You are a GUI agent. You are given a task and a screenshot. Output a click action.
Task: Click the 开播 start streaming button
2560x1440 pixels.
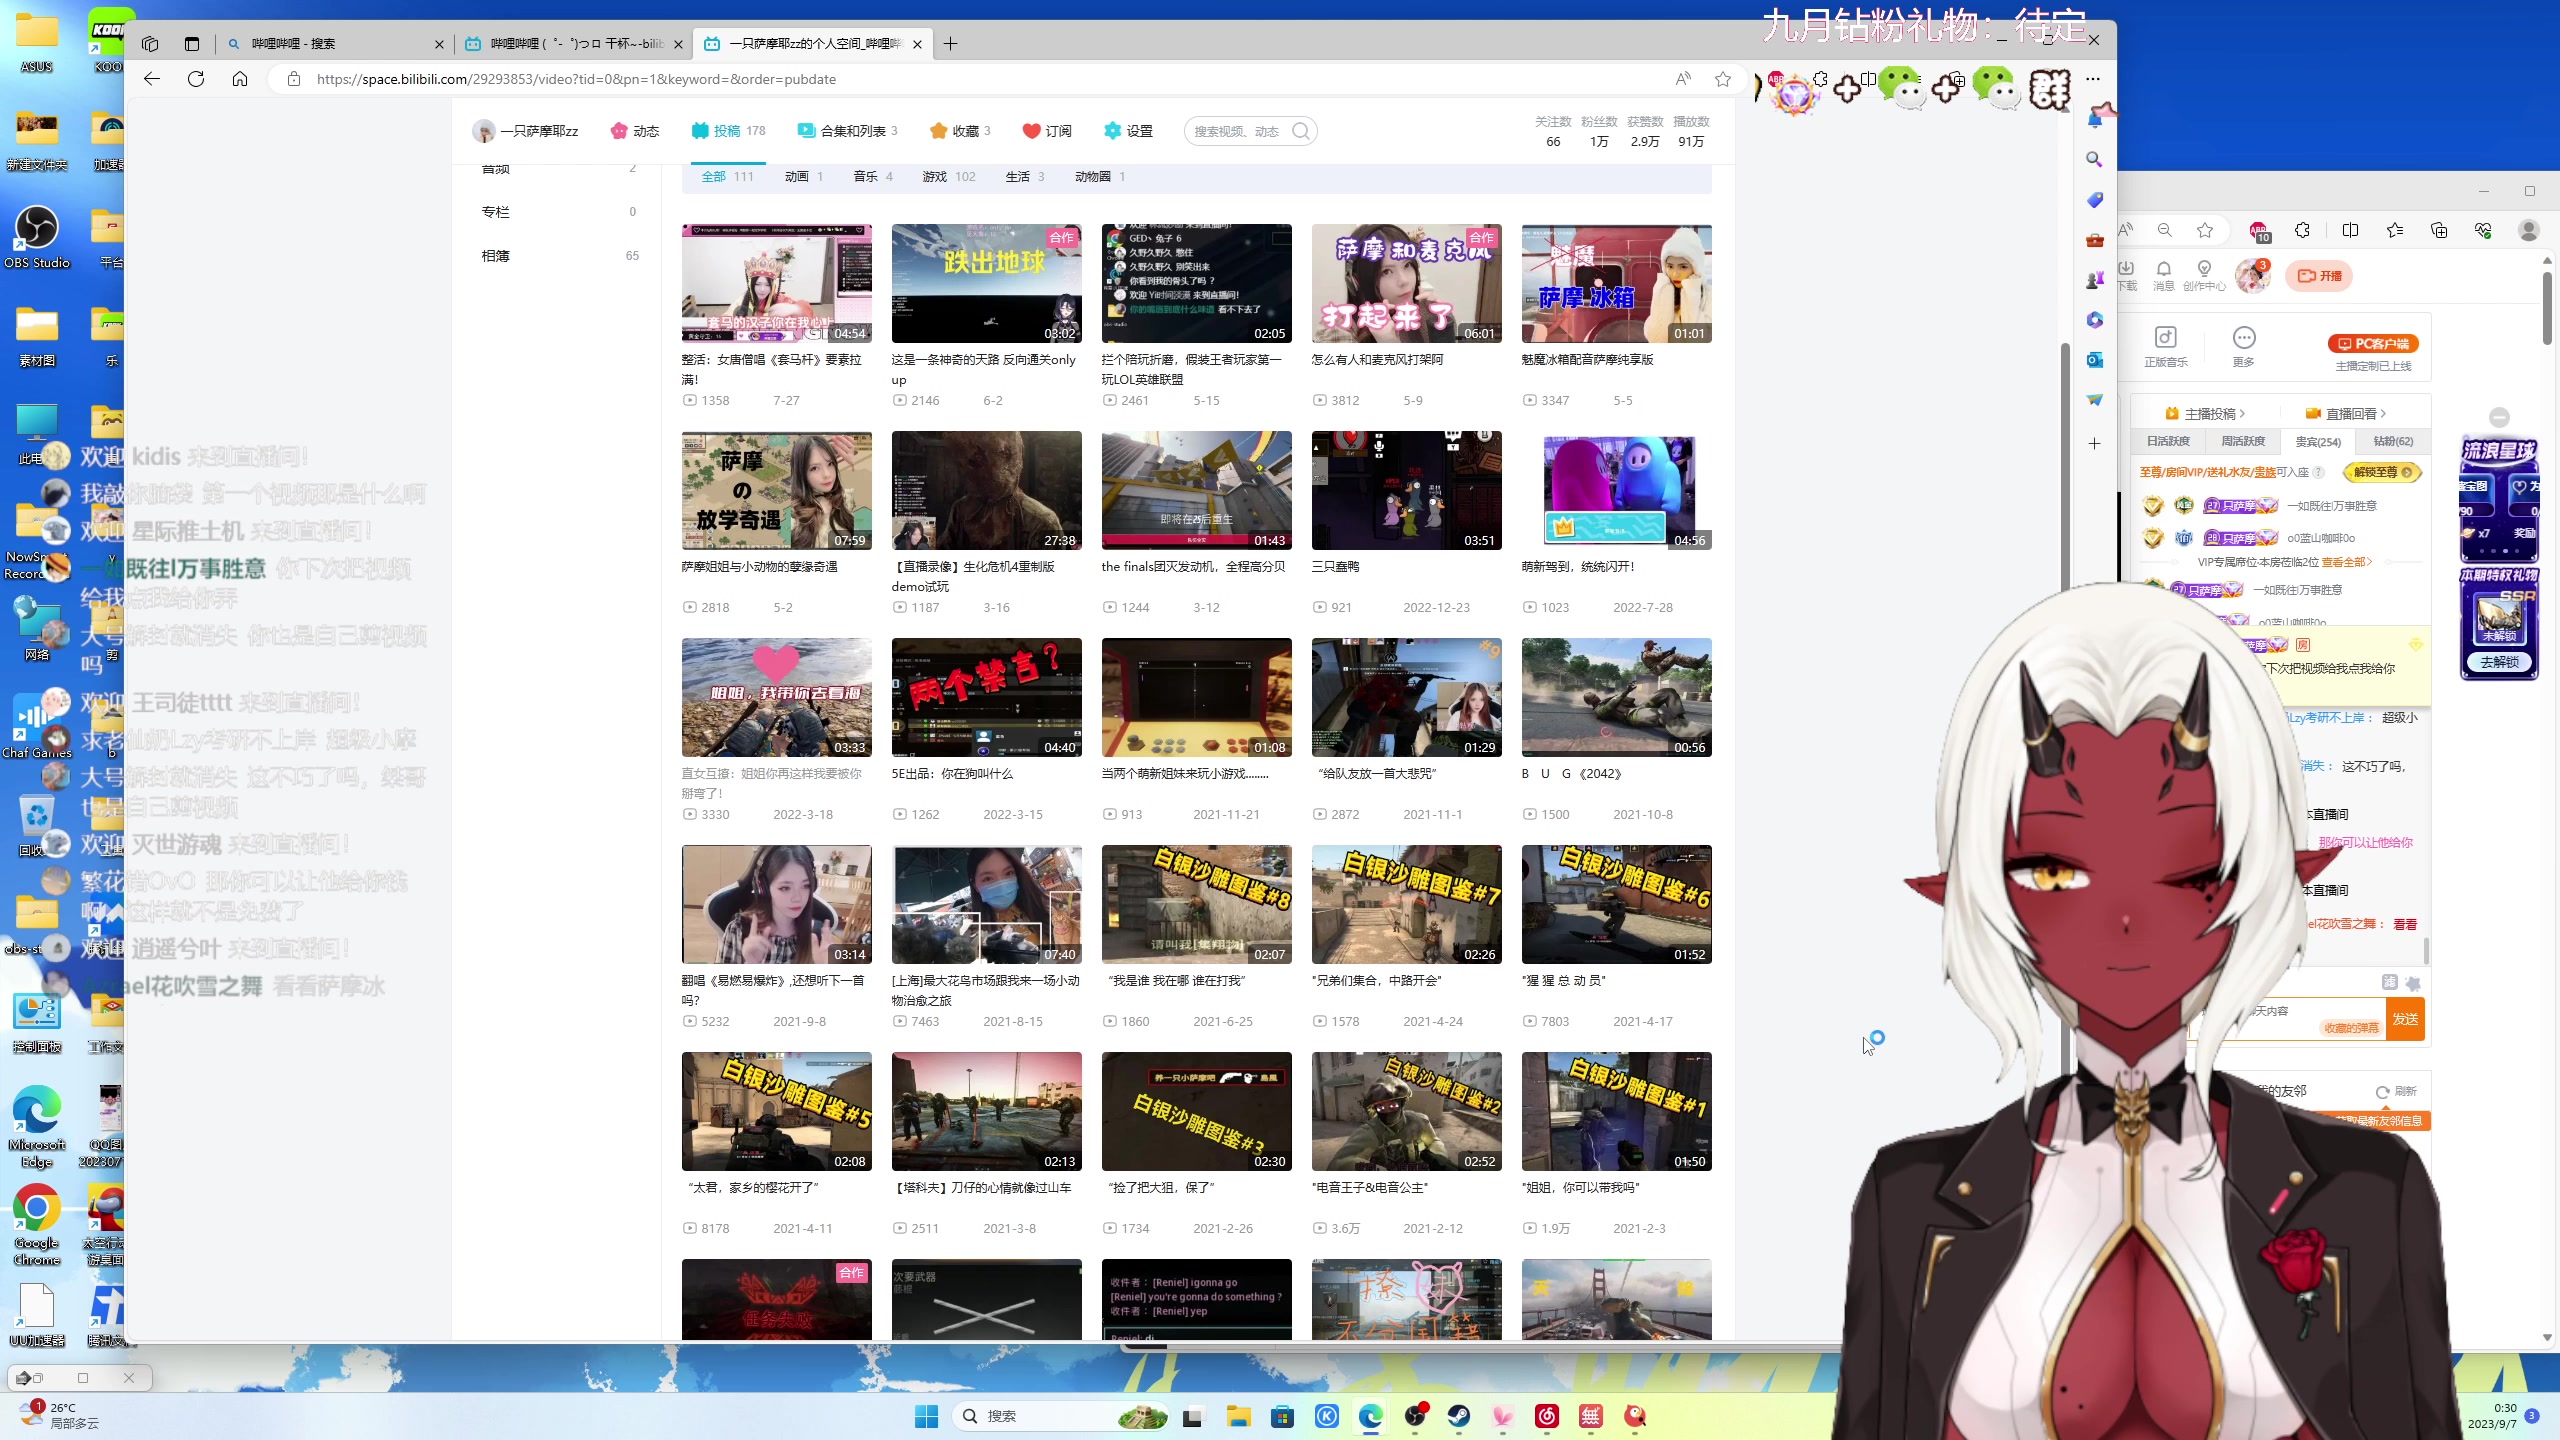tap(2319, 276)
